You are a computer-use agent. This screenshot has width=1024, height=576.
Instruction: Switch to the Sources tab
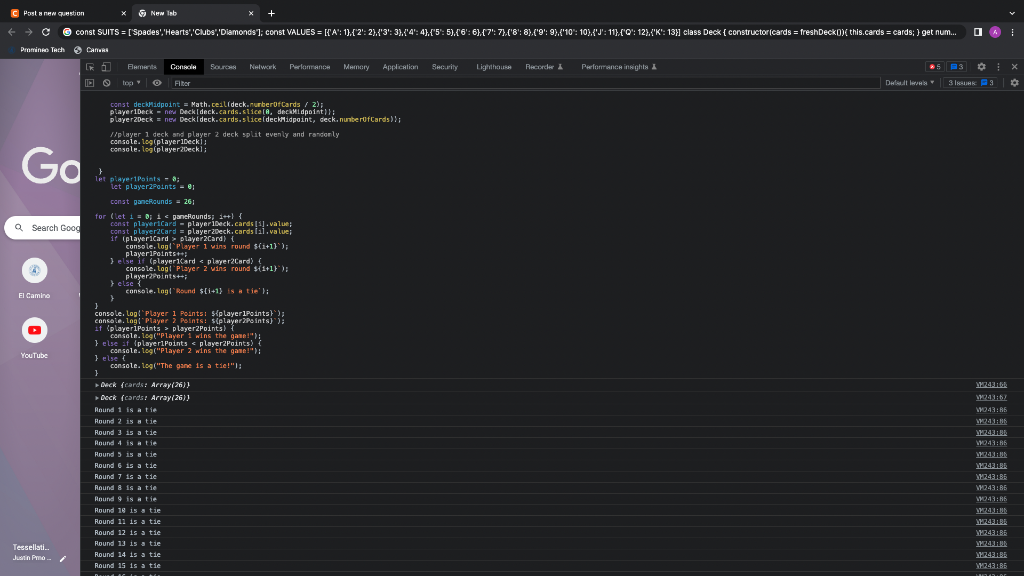pyautogui.click(x=223, y=67)
